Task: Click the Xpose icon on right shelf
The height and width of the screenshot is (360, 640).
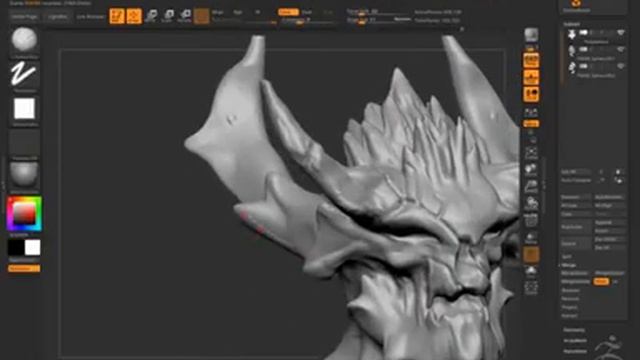Action: (x=531, y=288)
